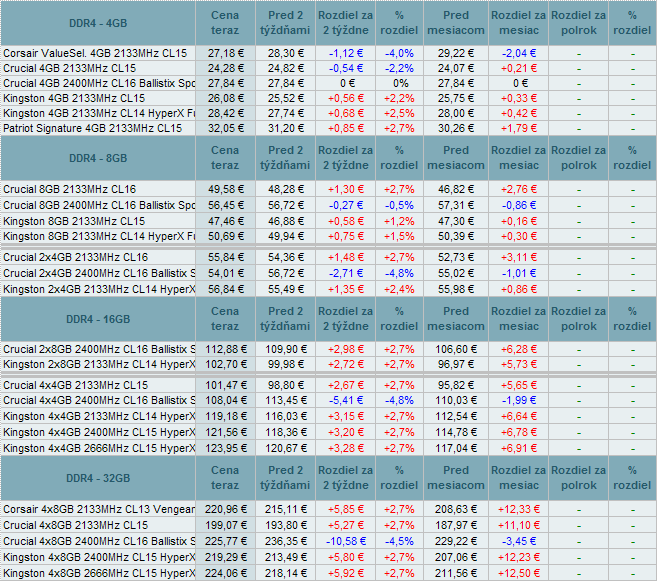Click Kingston 8GB 2133MHz CL15 product name
657x581 pixels.
pyautogui.click(x=74, y=221)
